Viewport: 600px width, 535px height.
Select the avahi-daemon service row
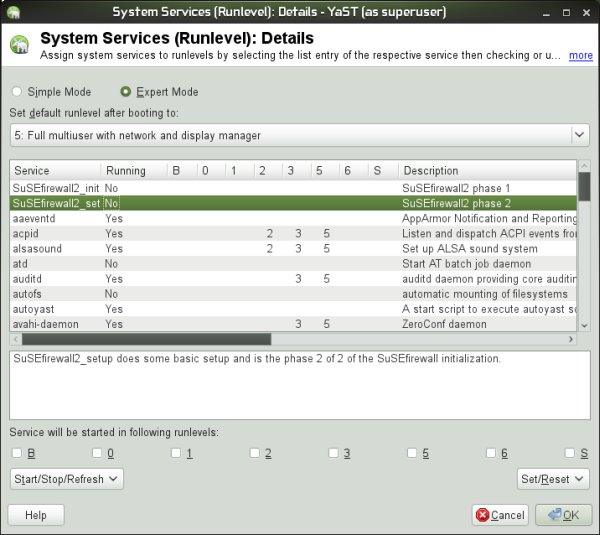pos(293,324)
